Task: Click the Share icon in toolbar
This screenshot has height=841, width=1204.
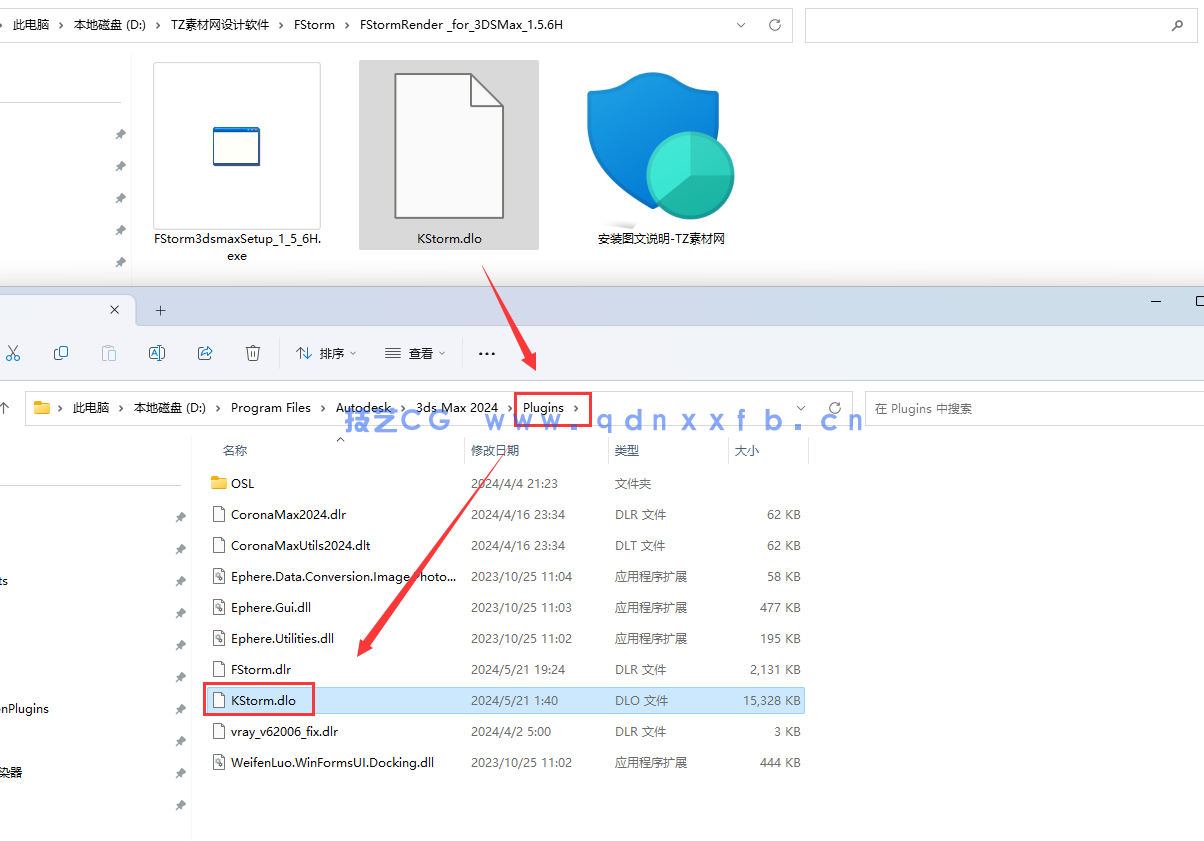Action: point(205,353)
